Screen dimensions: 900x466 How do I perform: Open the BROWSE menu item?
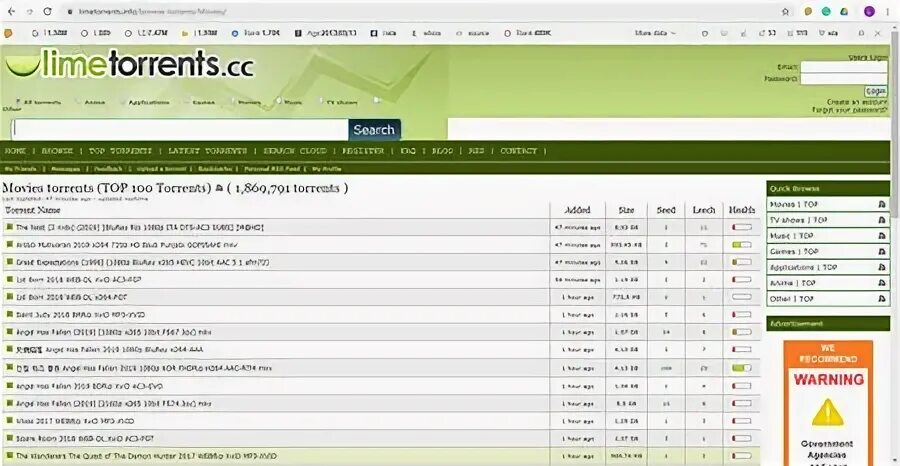tap(57, 151)
